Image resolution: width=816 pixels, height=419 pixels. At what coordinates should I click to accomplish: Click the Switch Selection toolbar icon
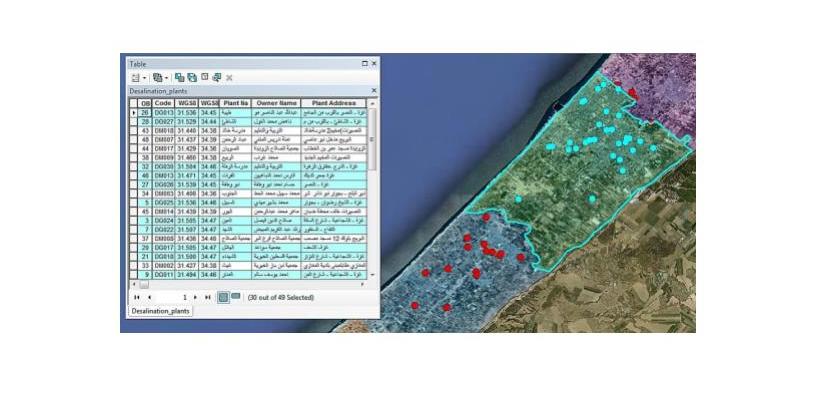tap(192, 77)
